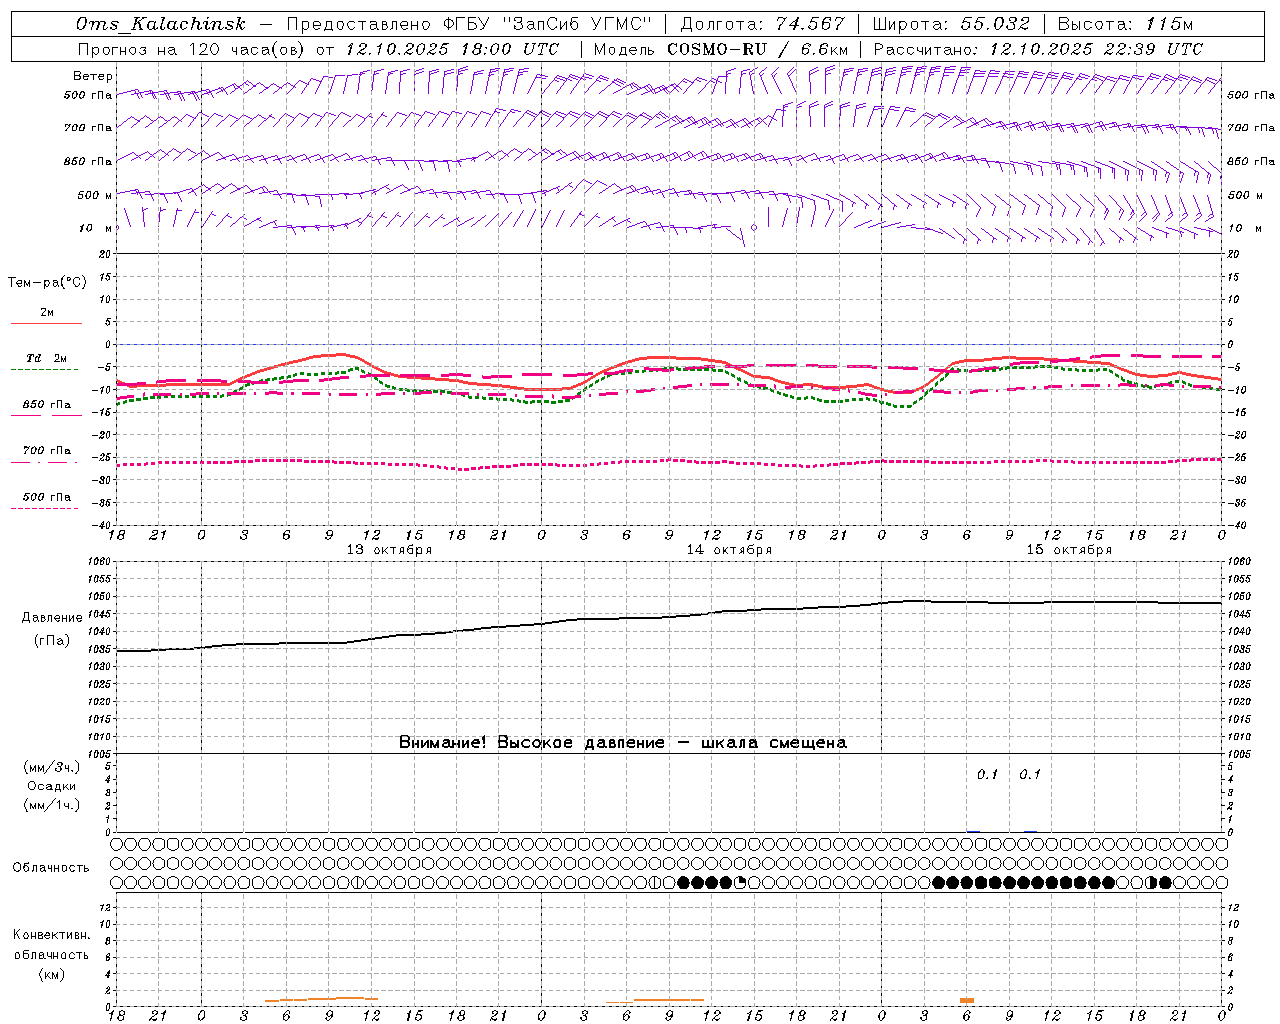Click the '(мм/1ч.)' precipitation unit label
The image size is (1280, 1024).
[x=52, y=805]
